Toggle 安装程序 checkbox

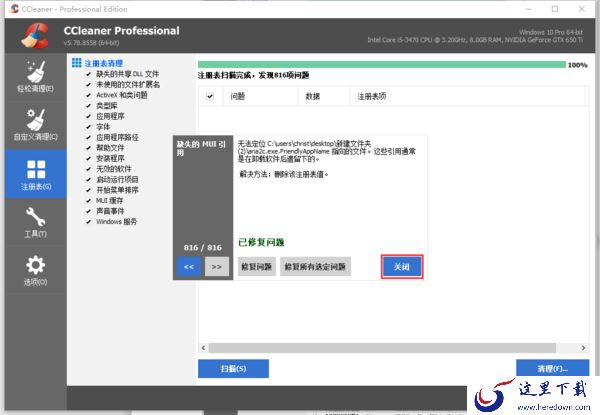[x=88, y=158]
